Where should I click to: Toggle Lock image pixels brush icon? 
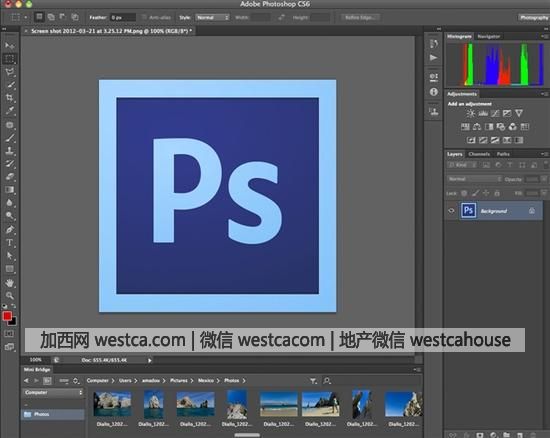pos(475,193)
